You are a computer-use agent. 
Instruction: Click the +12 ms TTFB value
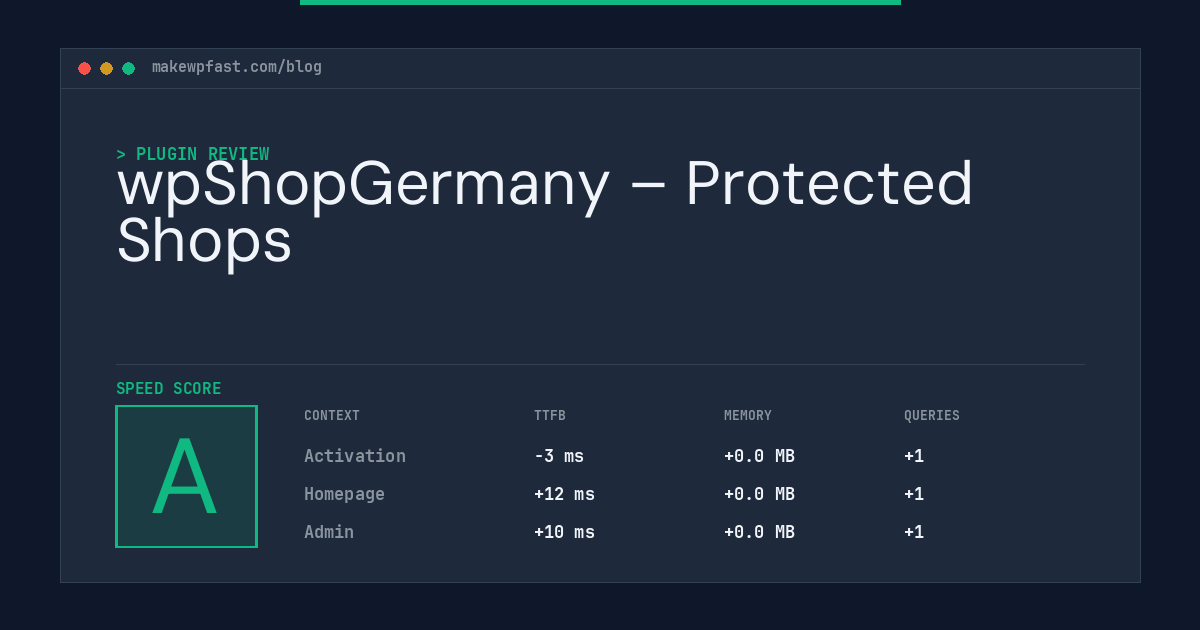pyautogui.click(x=564, y=494)
